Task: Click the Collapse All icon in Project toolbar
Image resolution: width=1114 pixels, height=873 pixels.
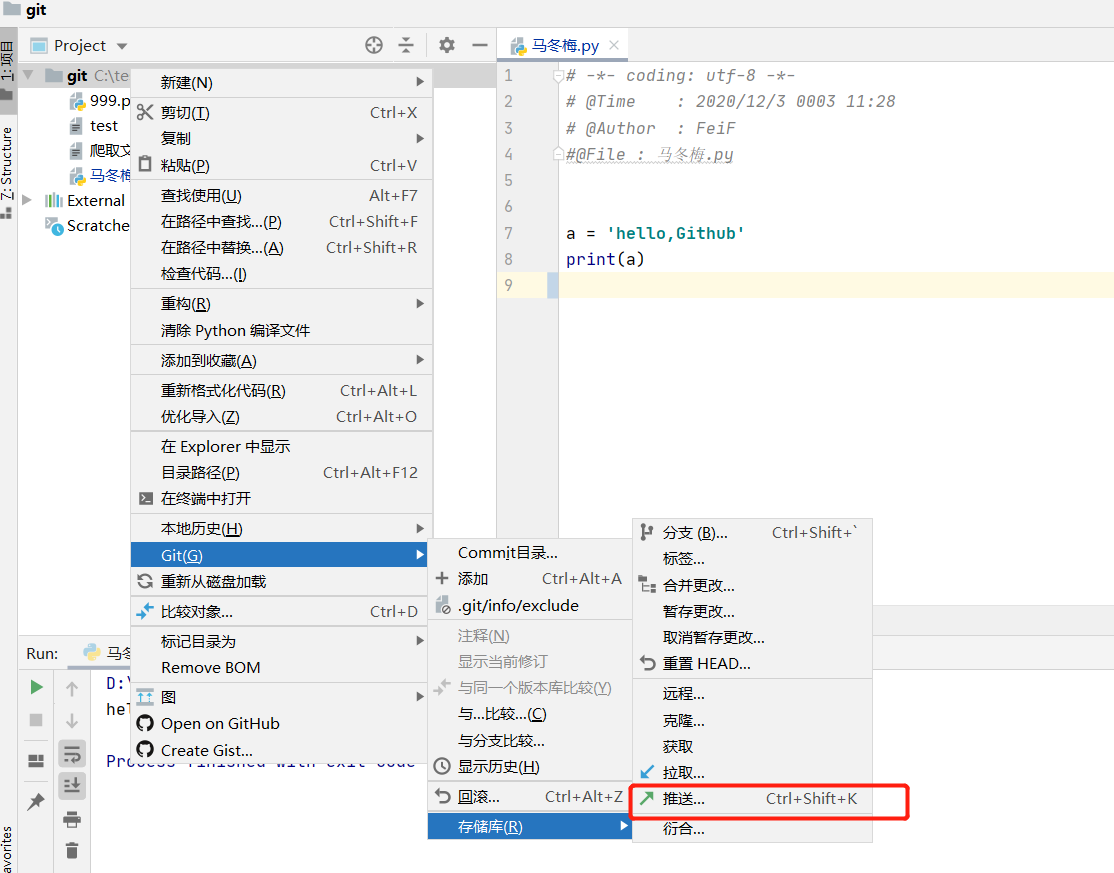Action: click(406, 45)
